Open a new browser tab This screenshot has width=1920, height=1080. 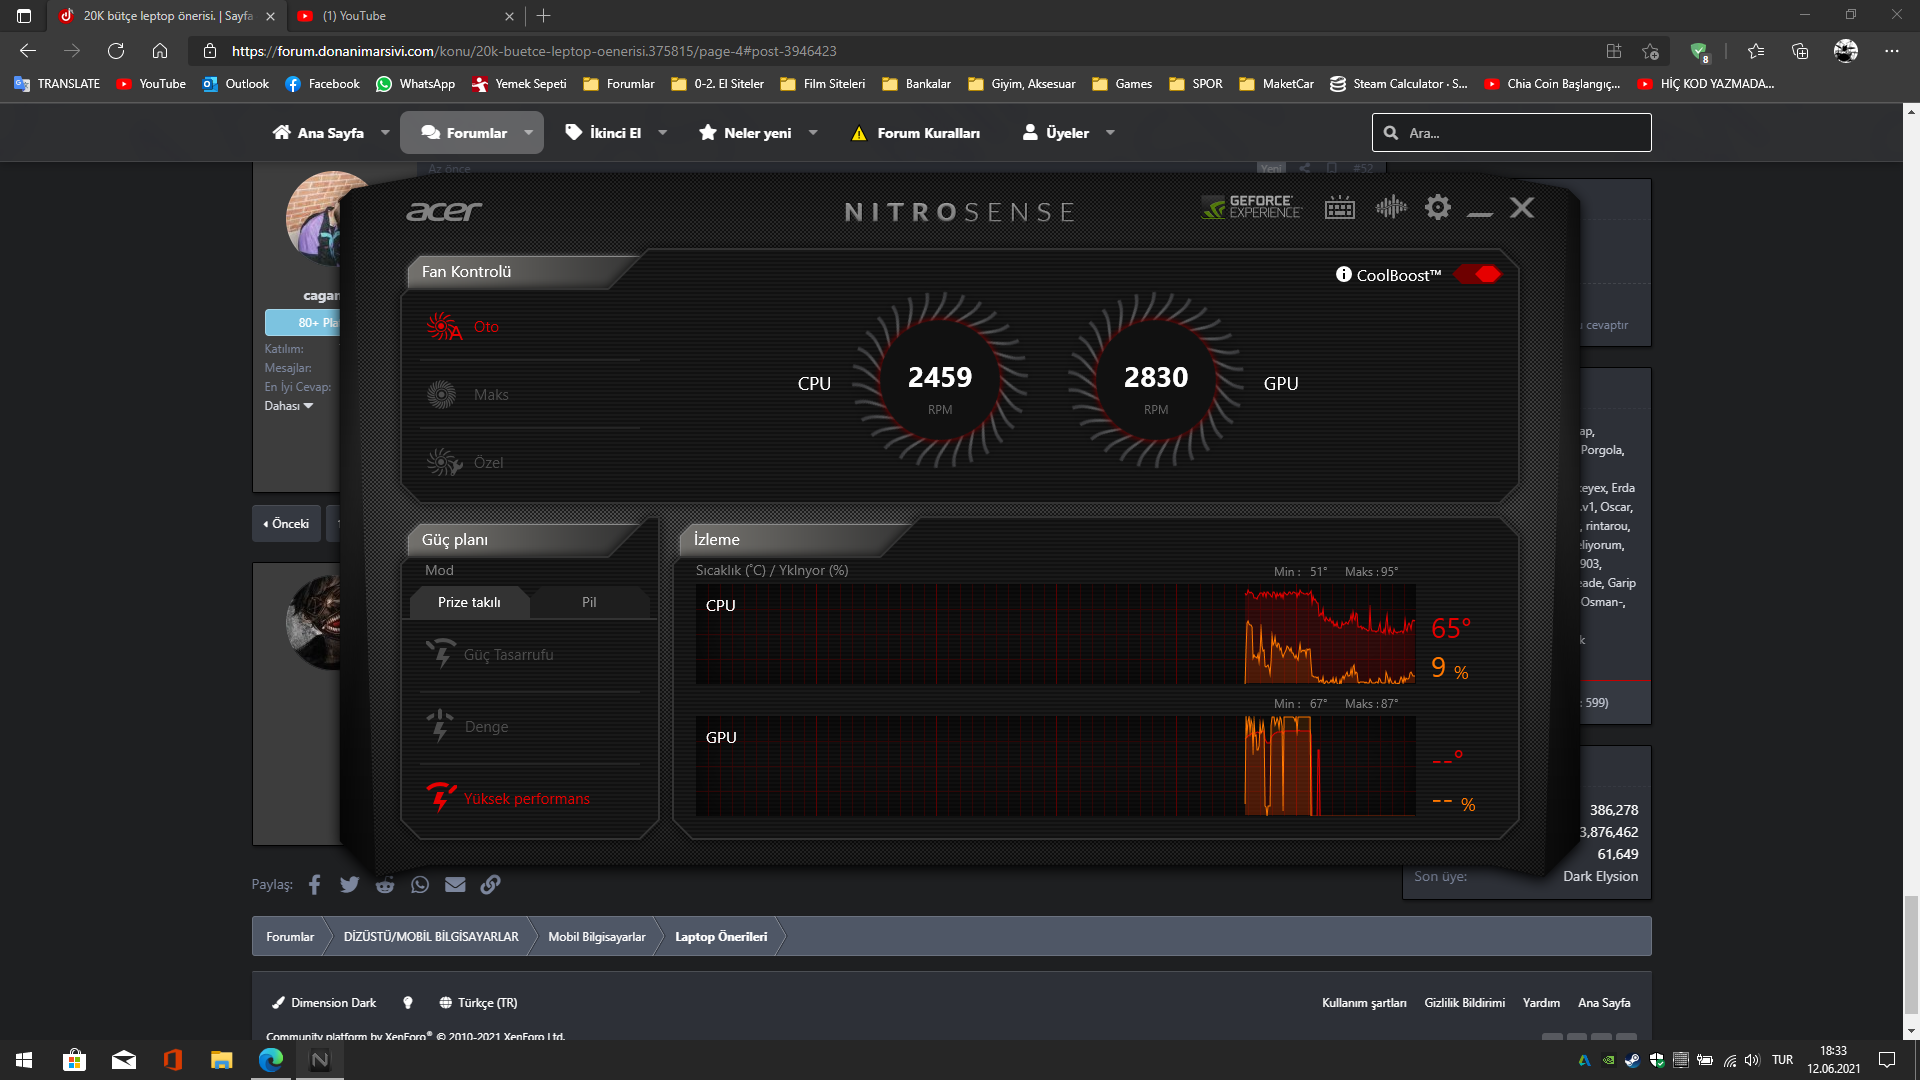[544, 16]
